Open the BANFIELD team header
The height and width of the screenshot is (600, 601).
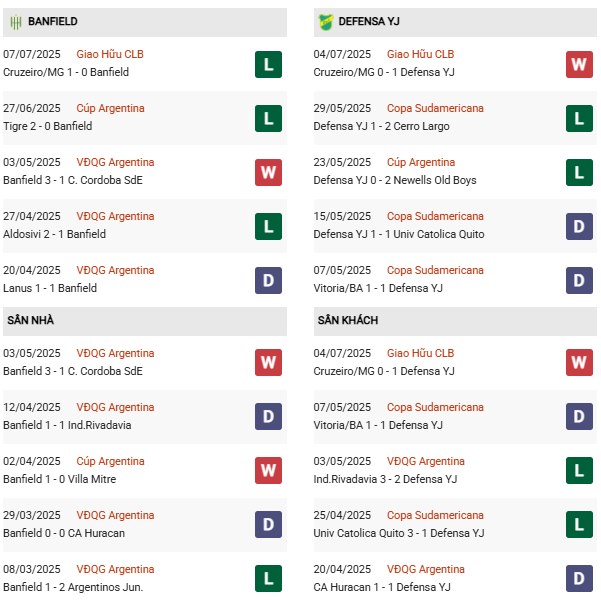pos(53,22)
